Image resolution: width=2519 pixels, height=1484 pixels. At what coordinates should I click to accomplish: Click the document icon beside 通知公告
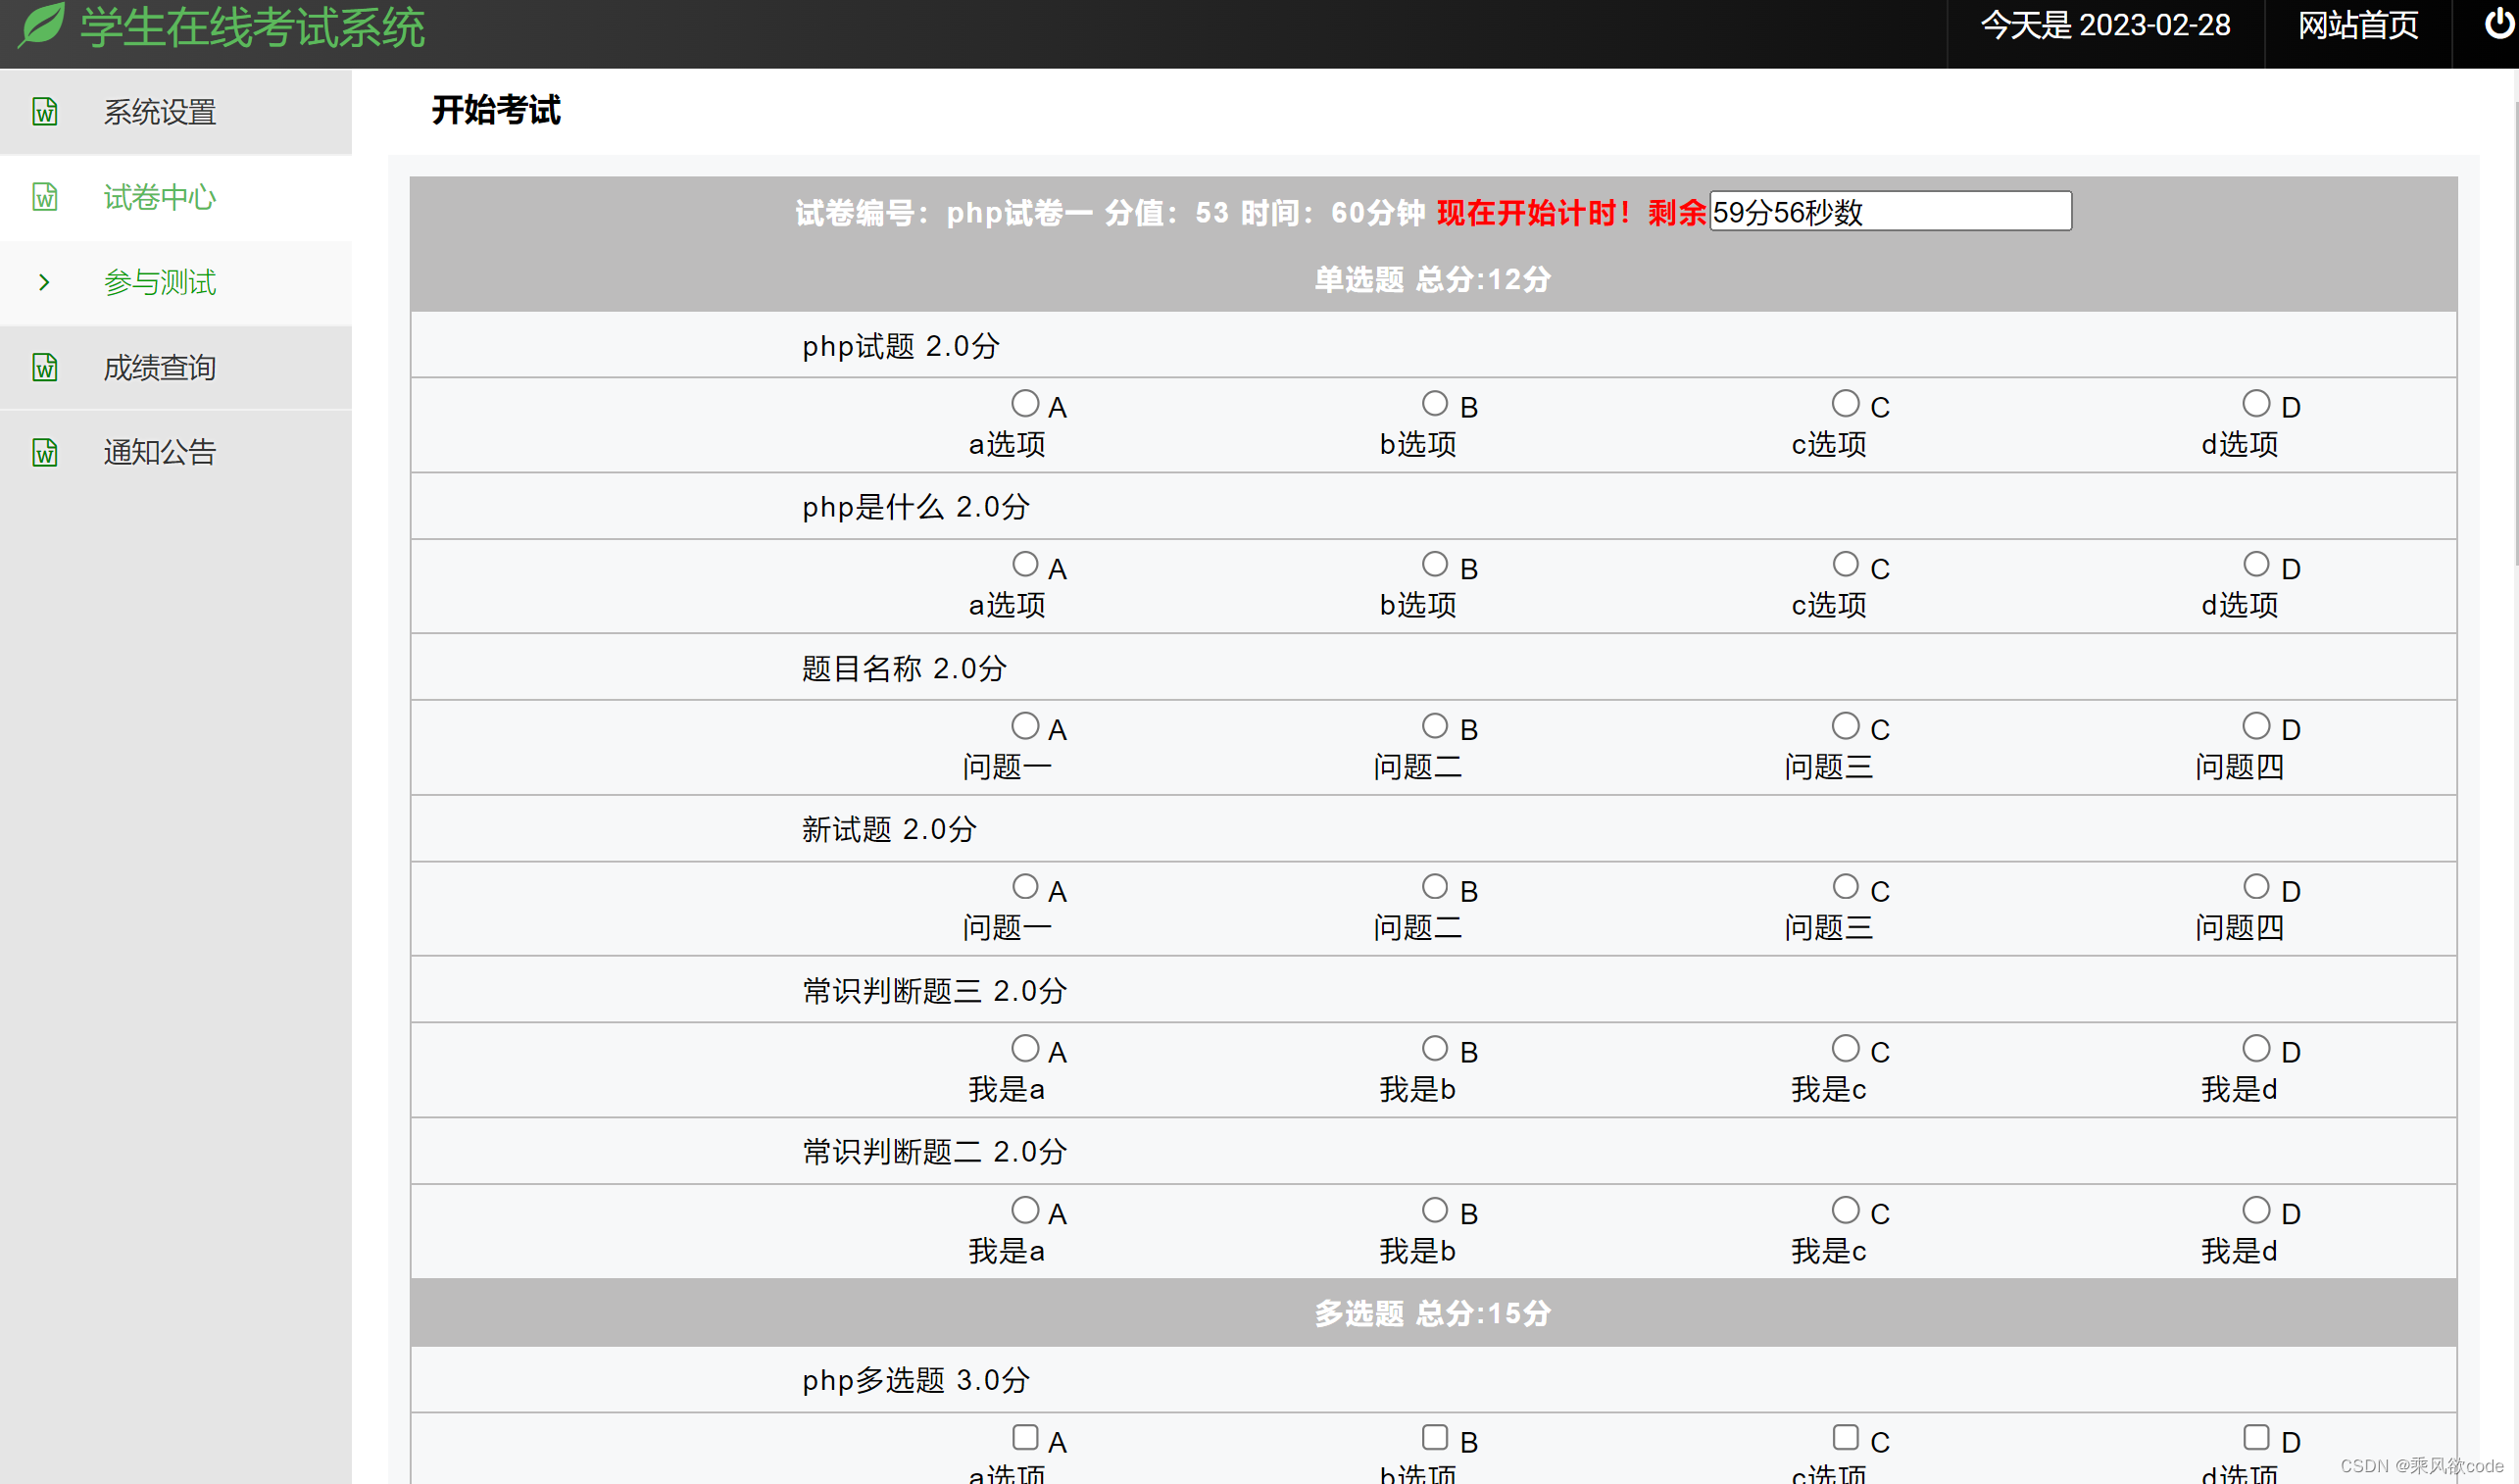[x=45, y=452]
